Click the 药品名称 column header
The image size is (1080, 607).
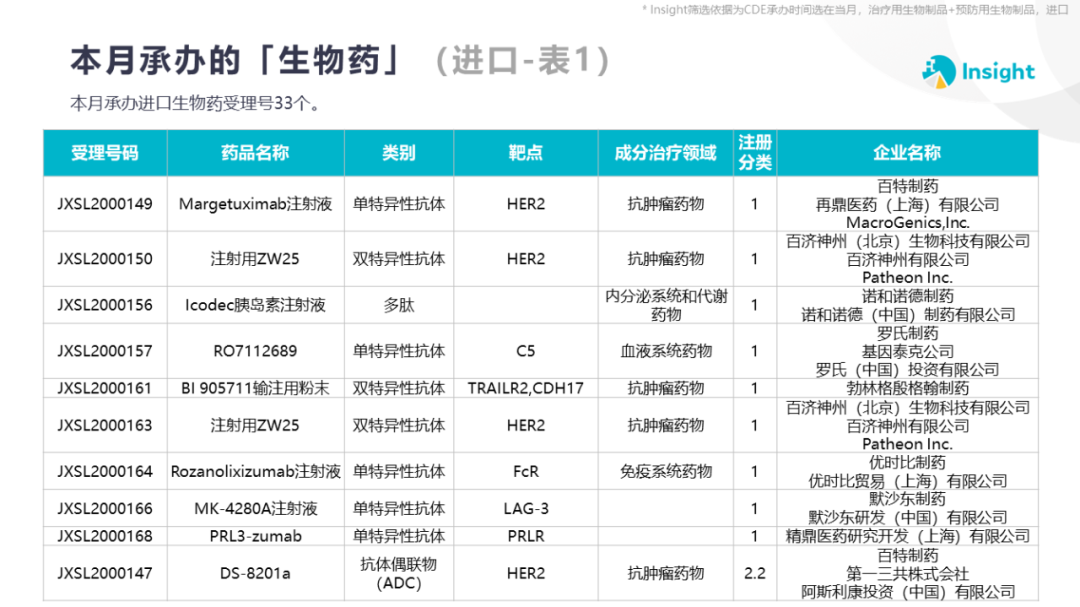point(255,153)
